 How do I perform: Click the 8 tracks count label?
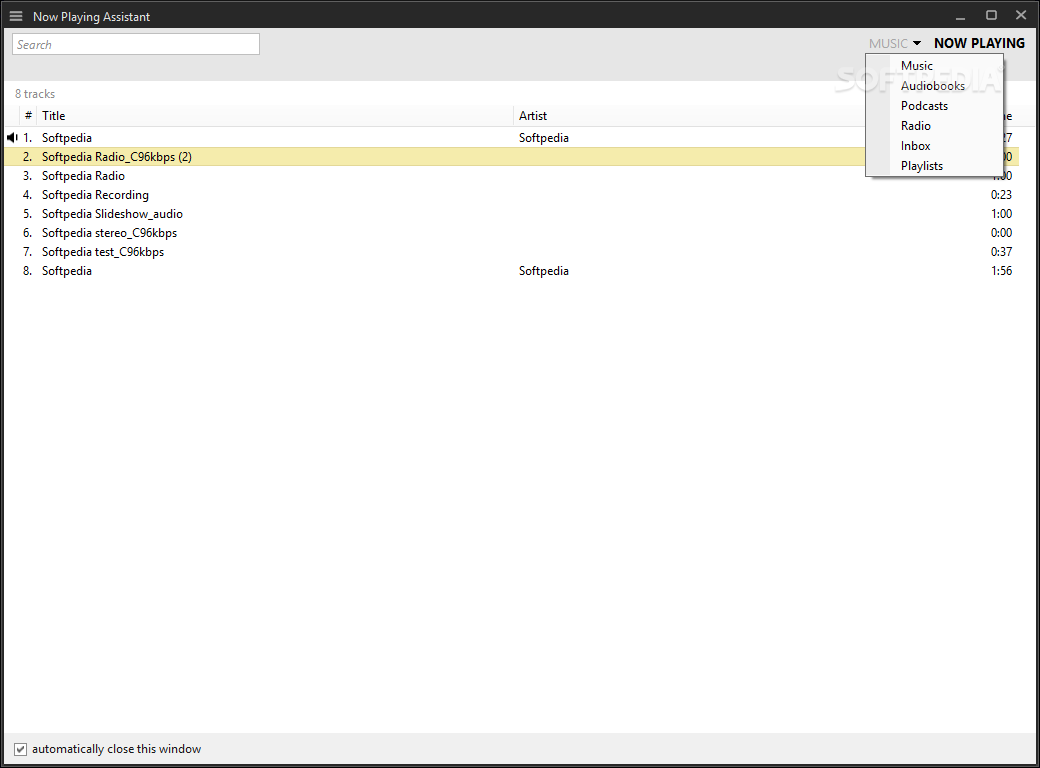(34, 94)
